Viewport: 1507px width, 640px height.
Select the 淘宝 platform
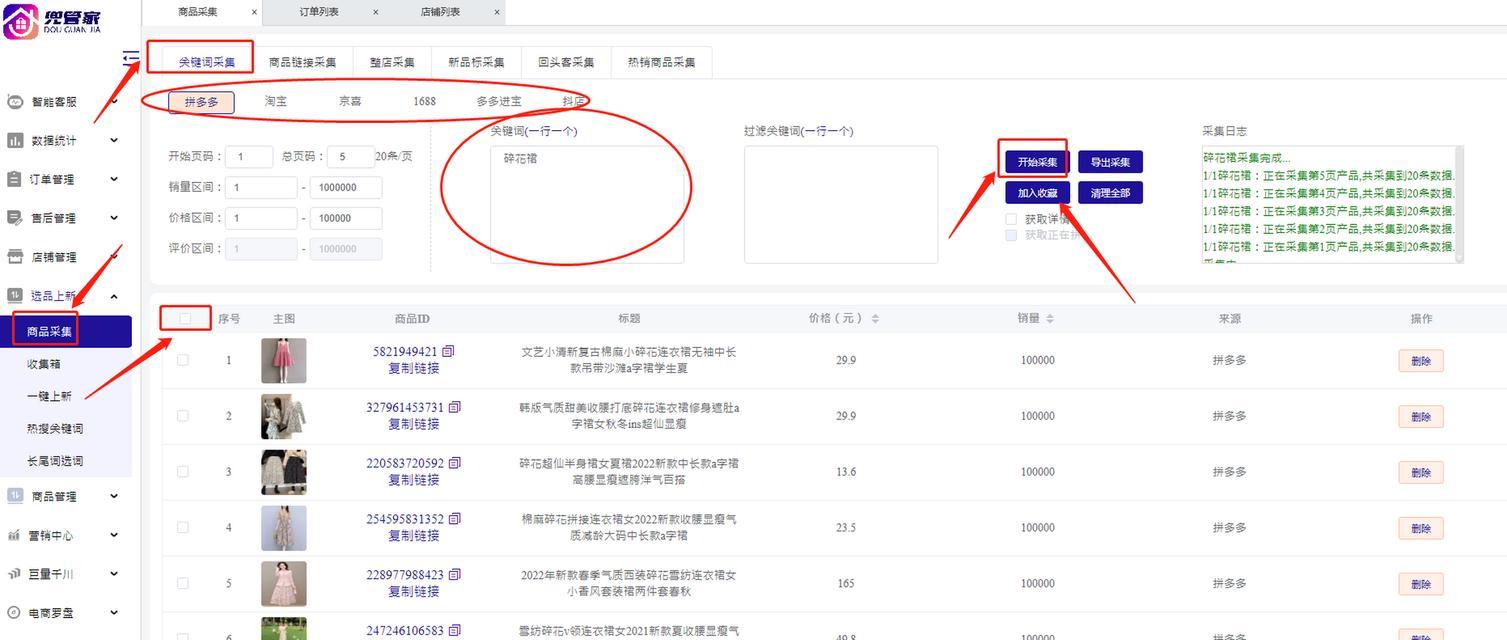click(276, 102)
